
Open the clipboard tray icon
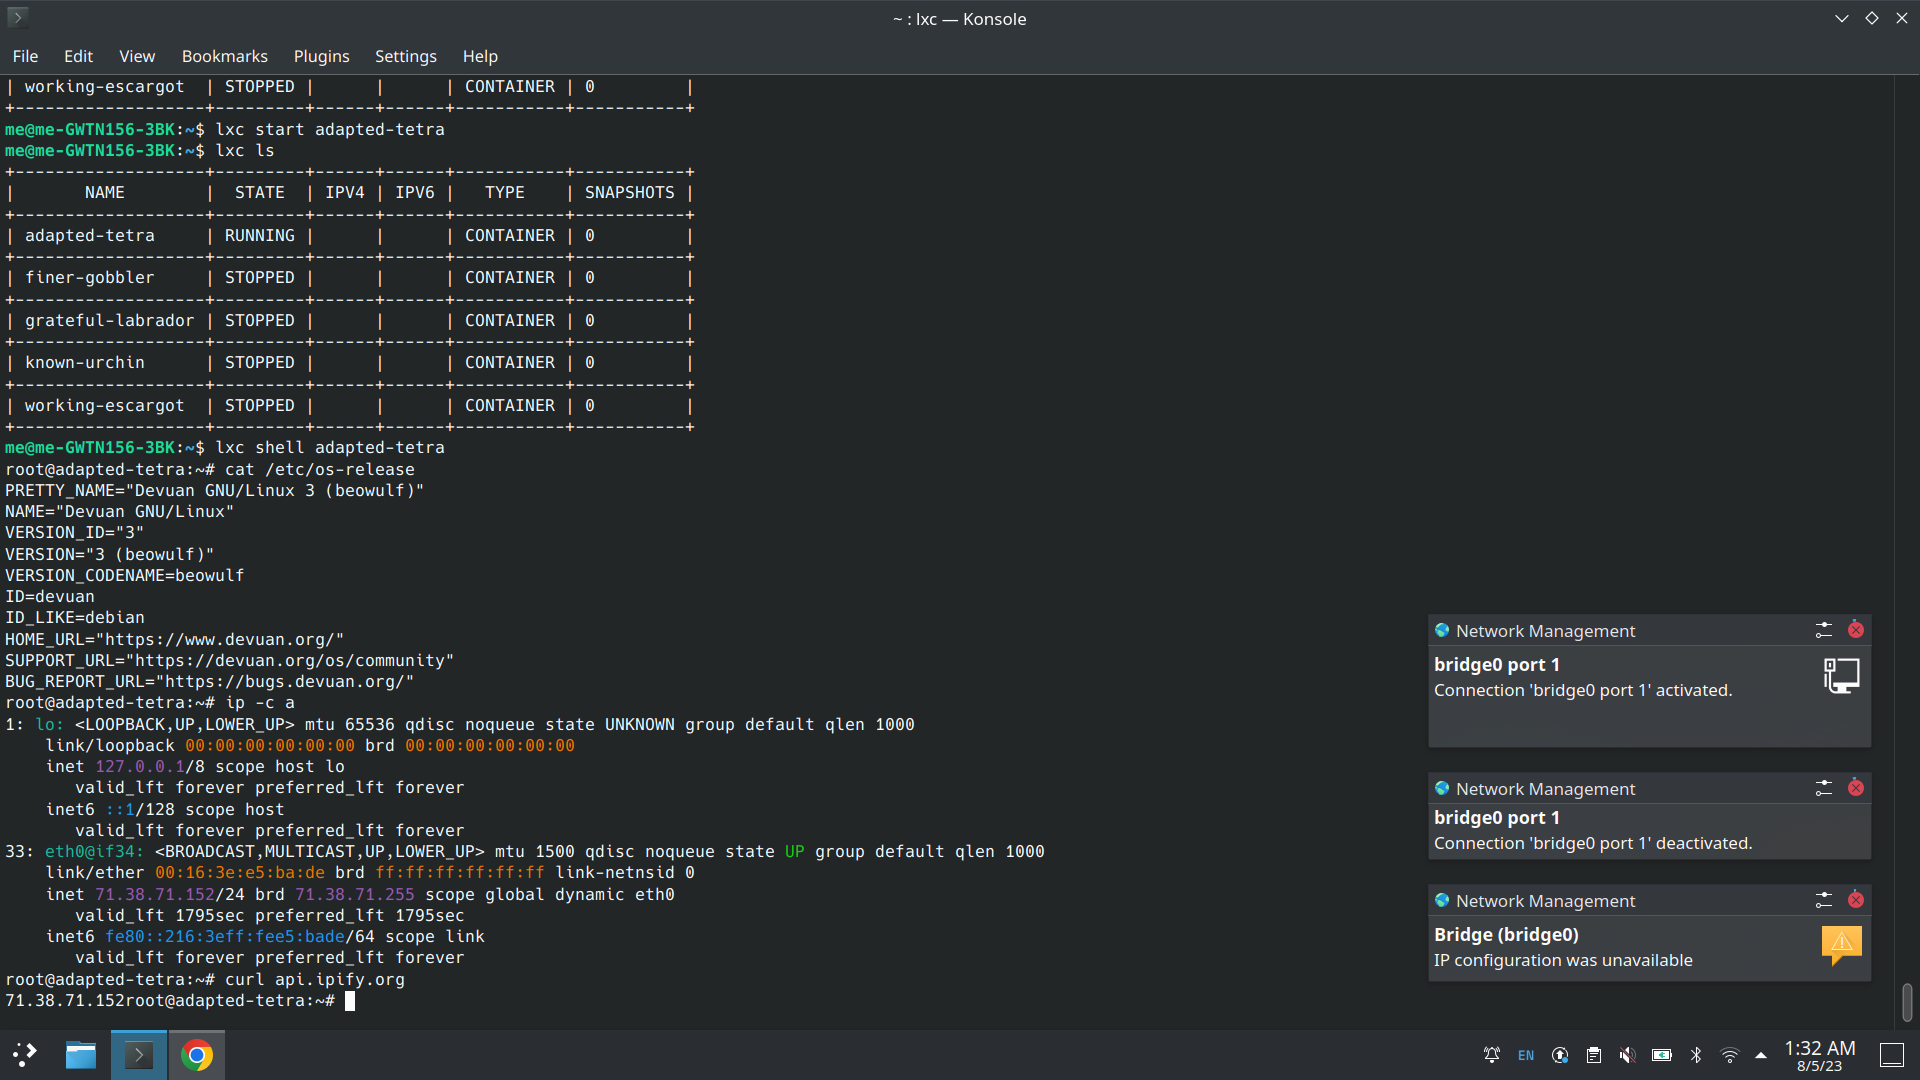[1594, 1055]
